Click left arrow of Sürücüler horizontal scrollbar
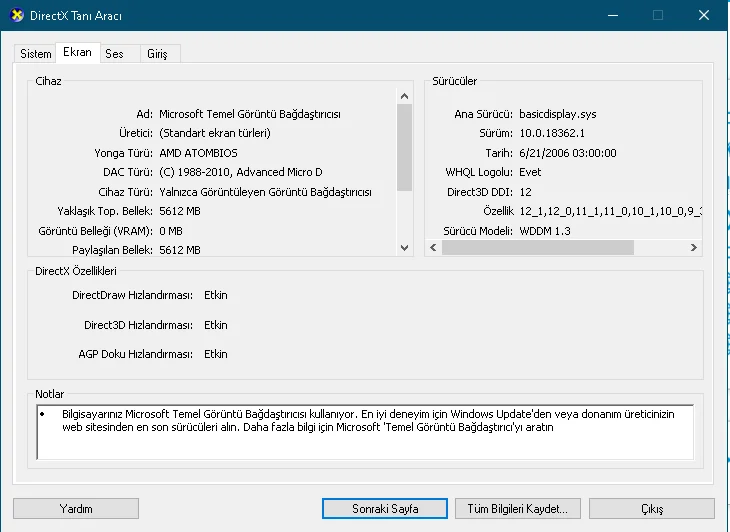730x532 pixels. [x=434, y=247]
